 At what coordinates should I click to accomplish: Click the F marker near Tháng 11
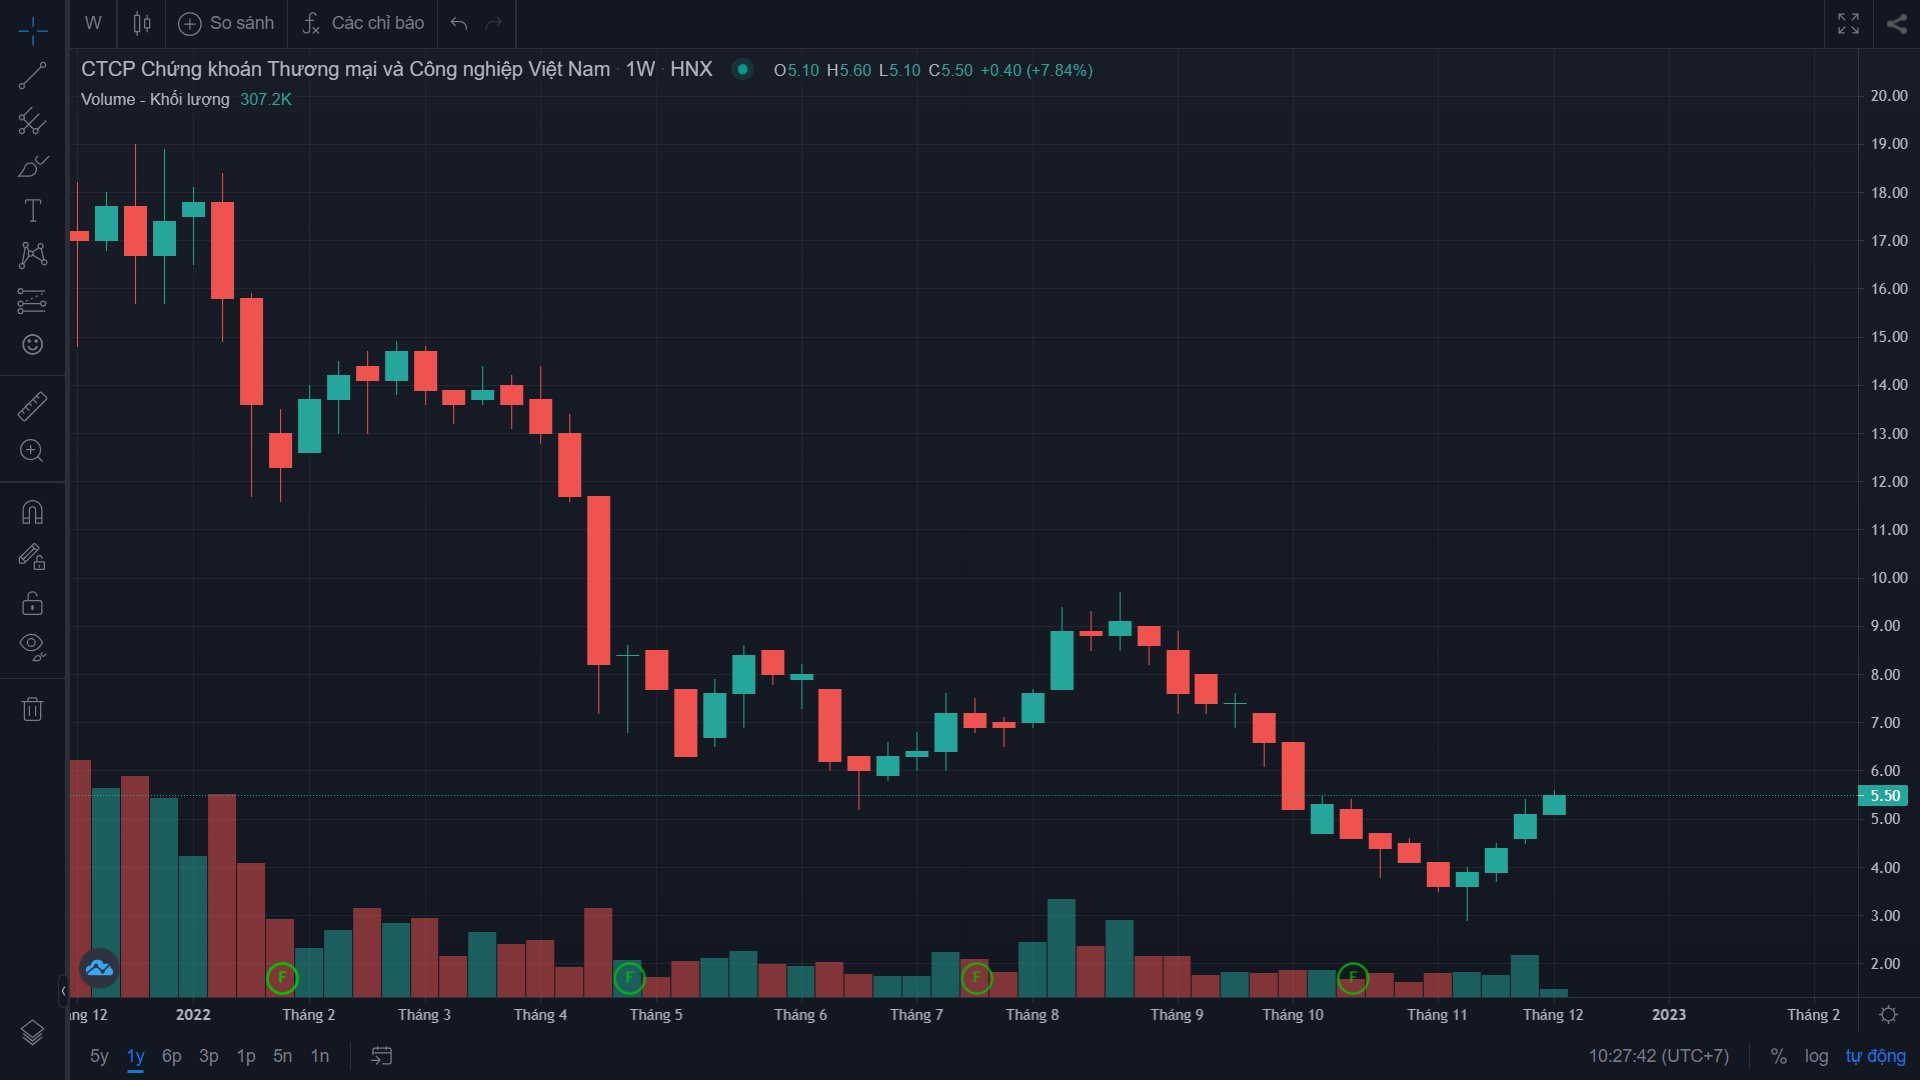click(1352, 977)
